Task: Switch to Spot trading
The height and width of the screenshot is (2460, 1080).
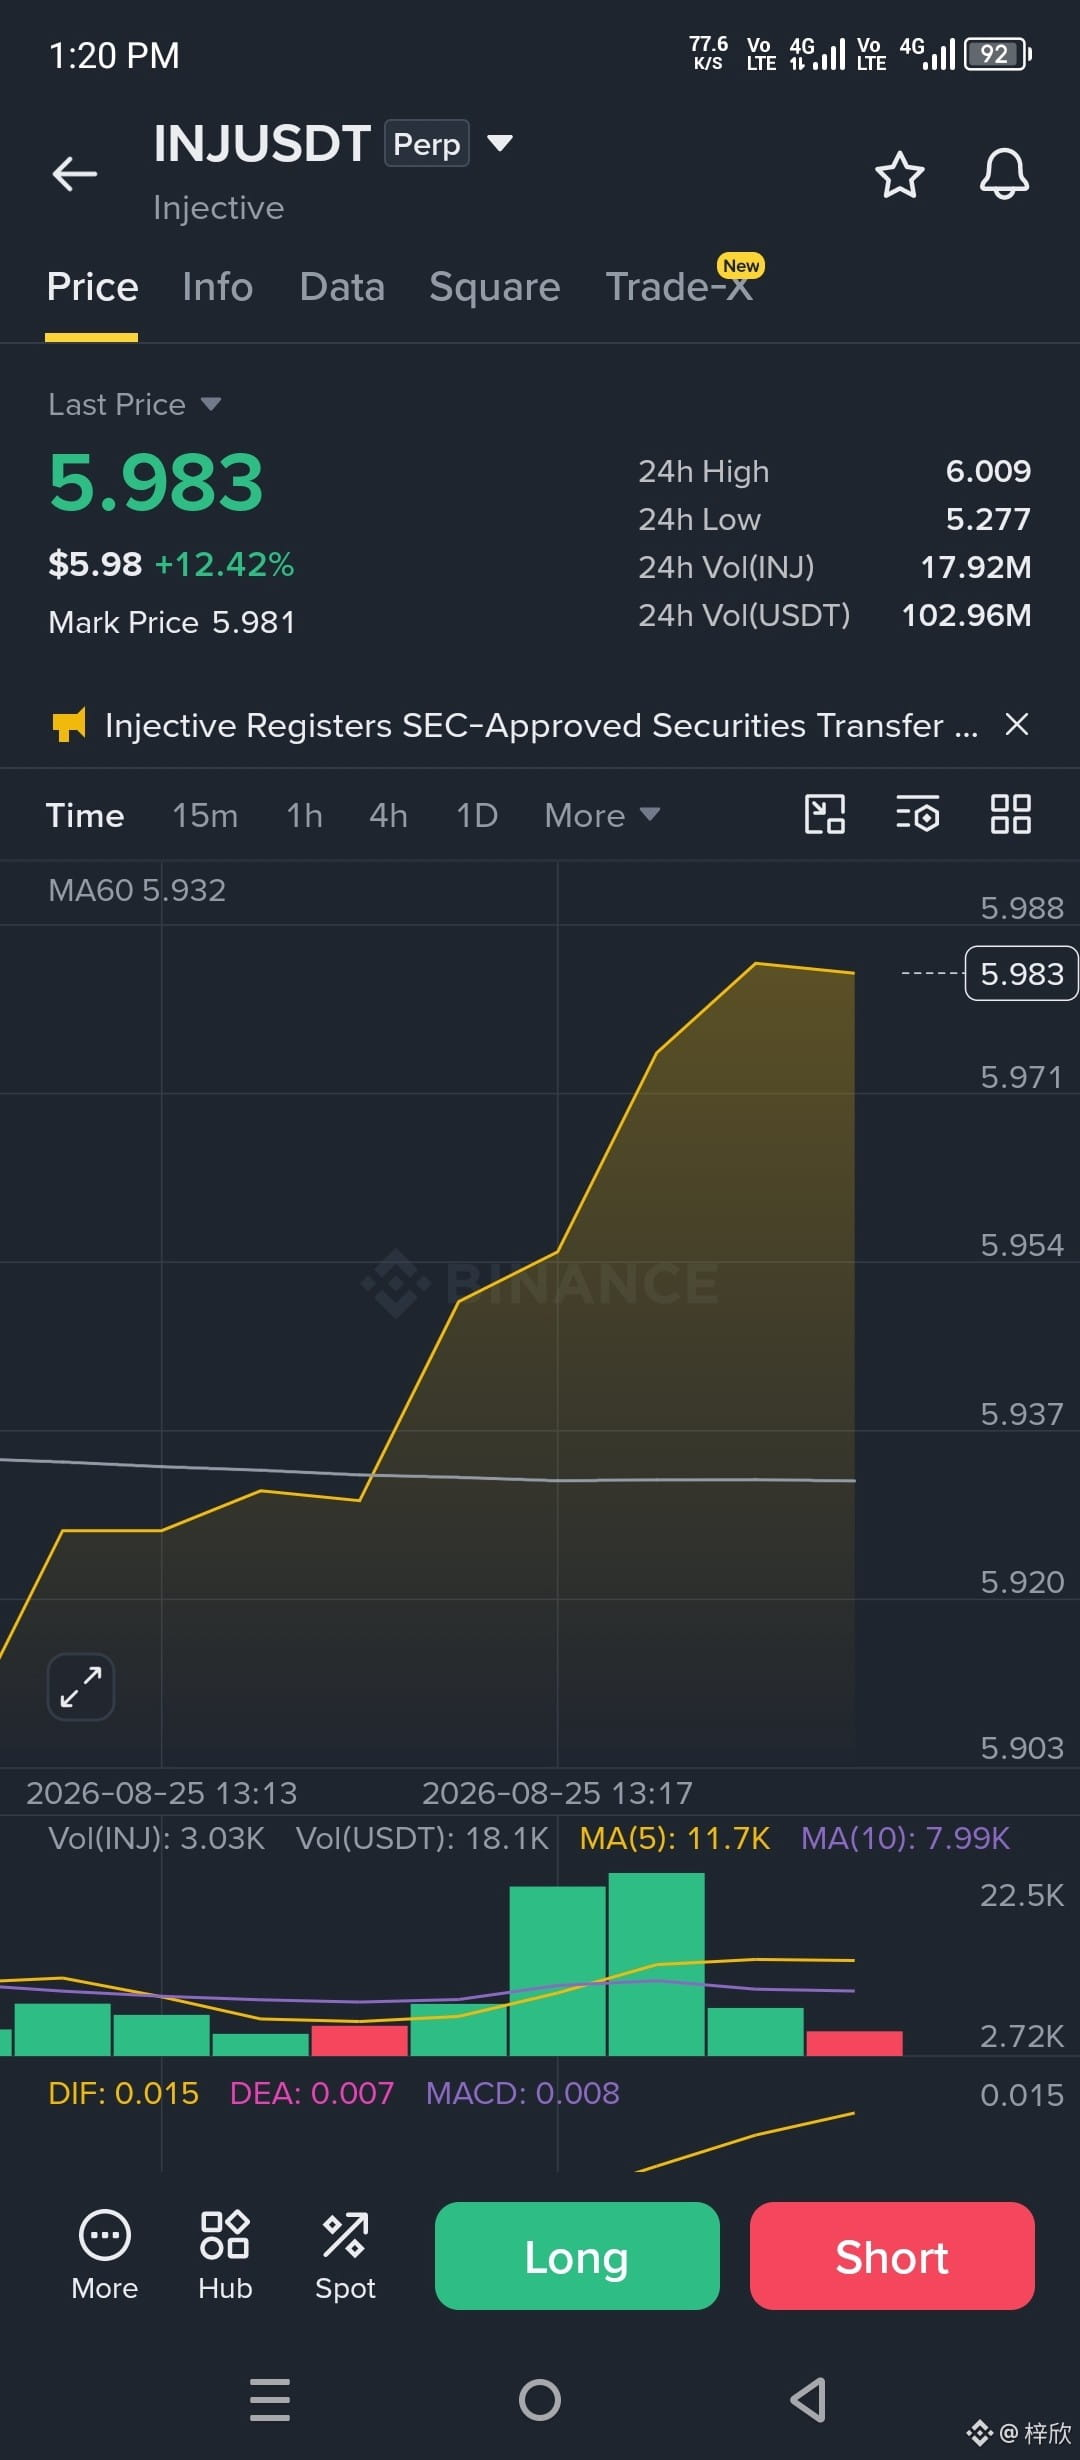Action: click(345, 2255)
